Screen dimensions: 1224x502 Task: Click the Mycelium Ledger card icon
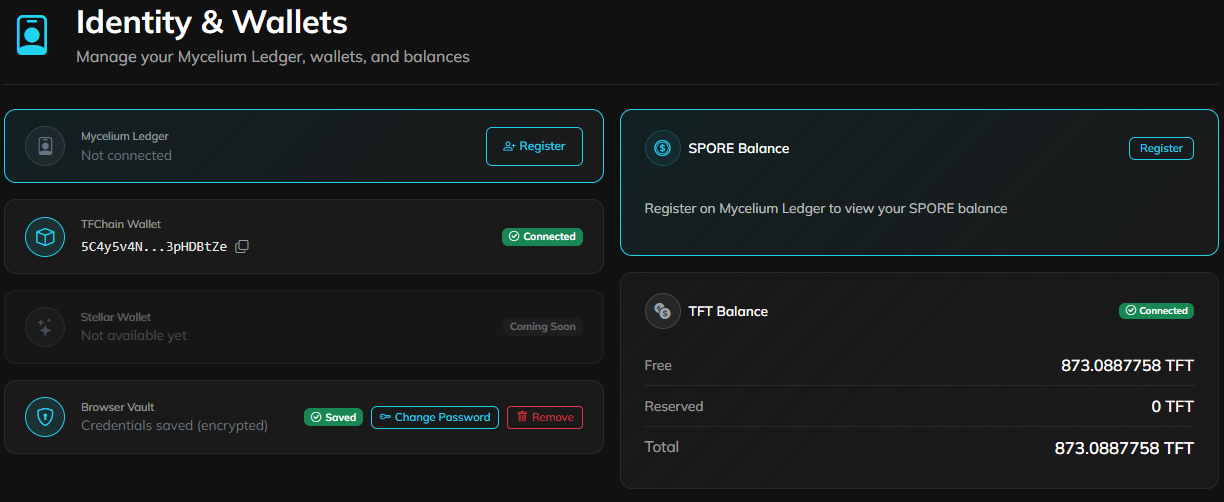pos(45,146)
